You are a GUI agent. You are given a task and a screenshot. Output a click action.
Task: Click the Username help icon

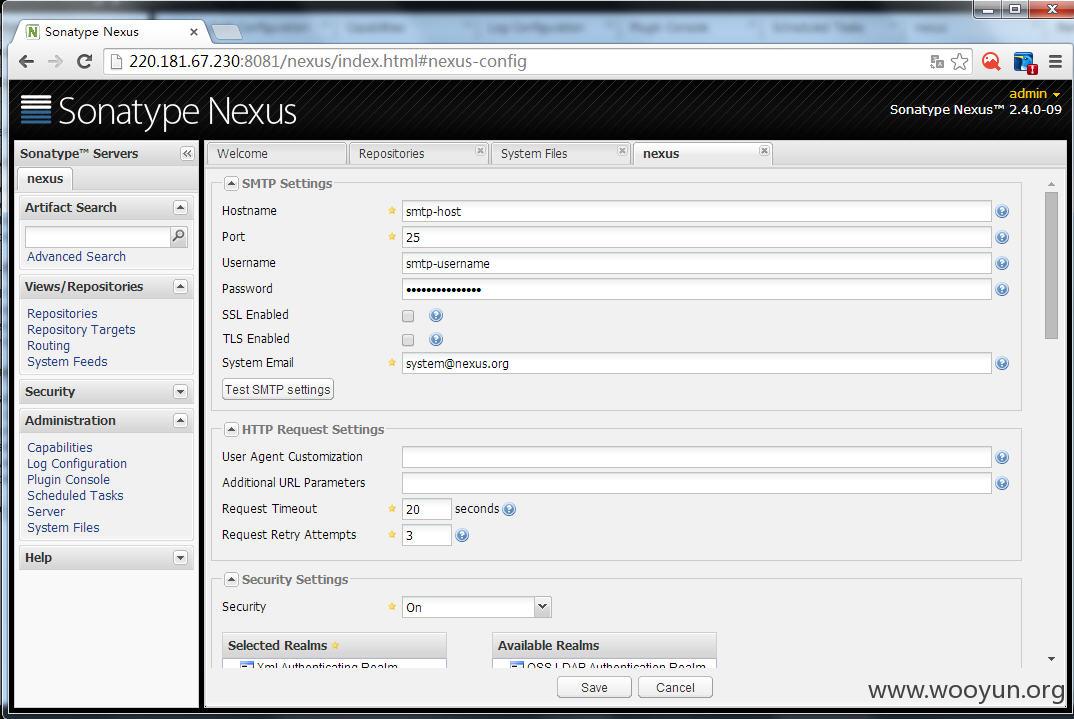tap(1001, 264)
